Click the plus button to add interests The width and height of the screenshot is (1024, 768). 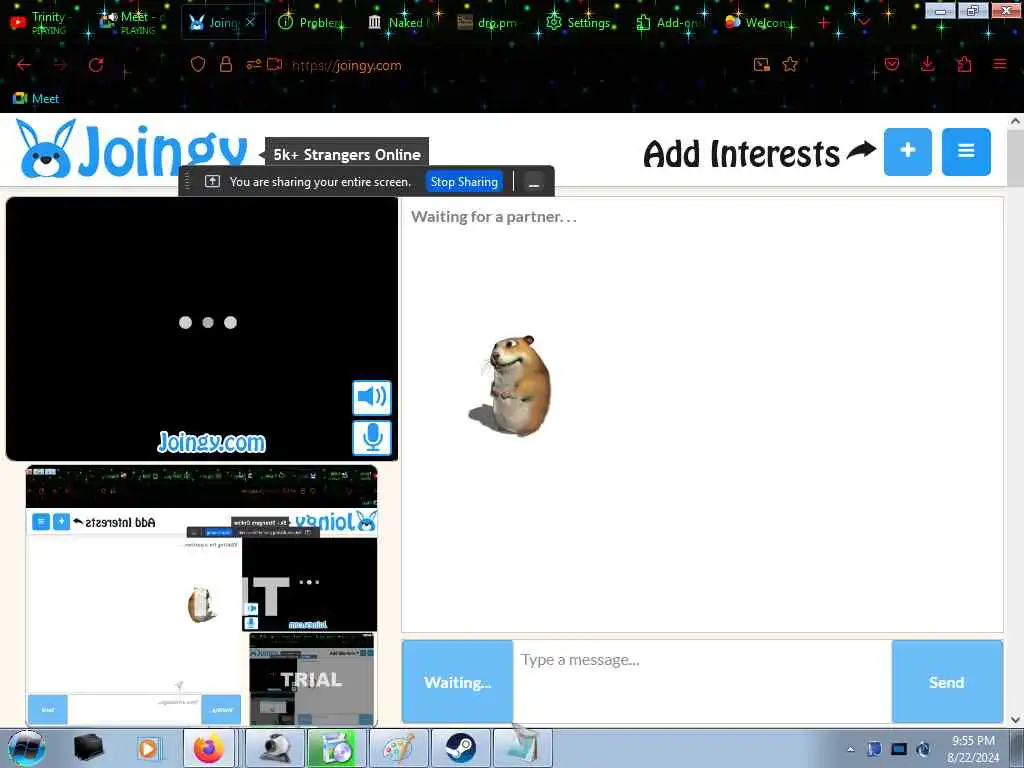907,152
